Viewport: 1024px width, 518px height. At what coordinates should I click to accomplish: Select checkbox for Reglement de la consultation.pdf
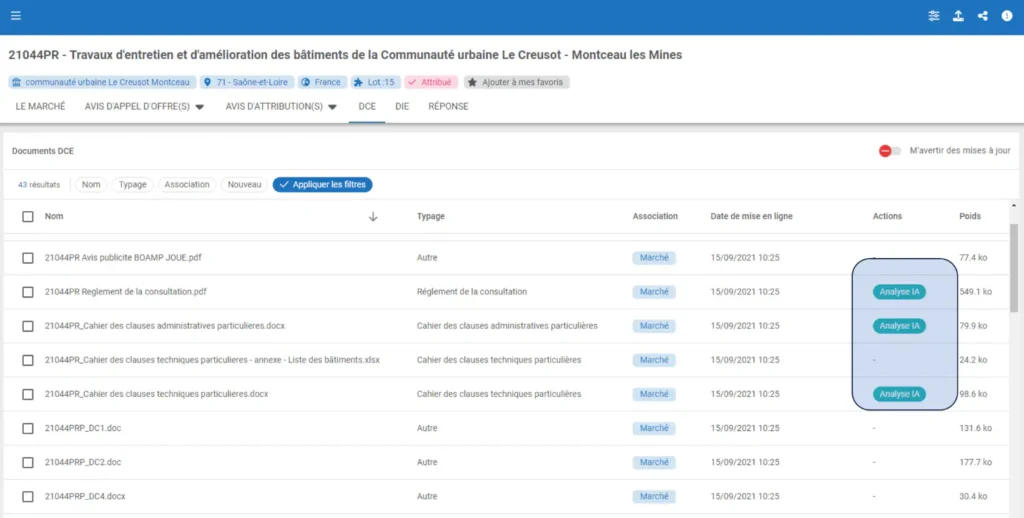(x=28, y=292)
